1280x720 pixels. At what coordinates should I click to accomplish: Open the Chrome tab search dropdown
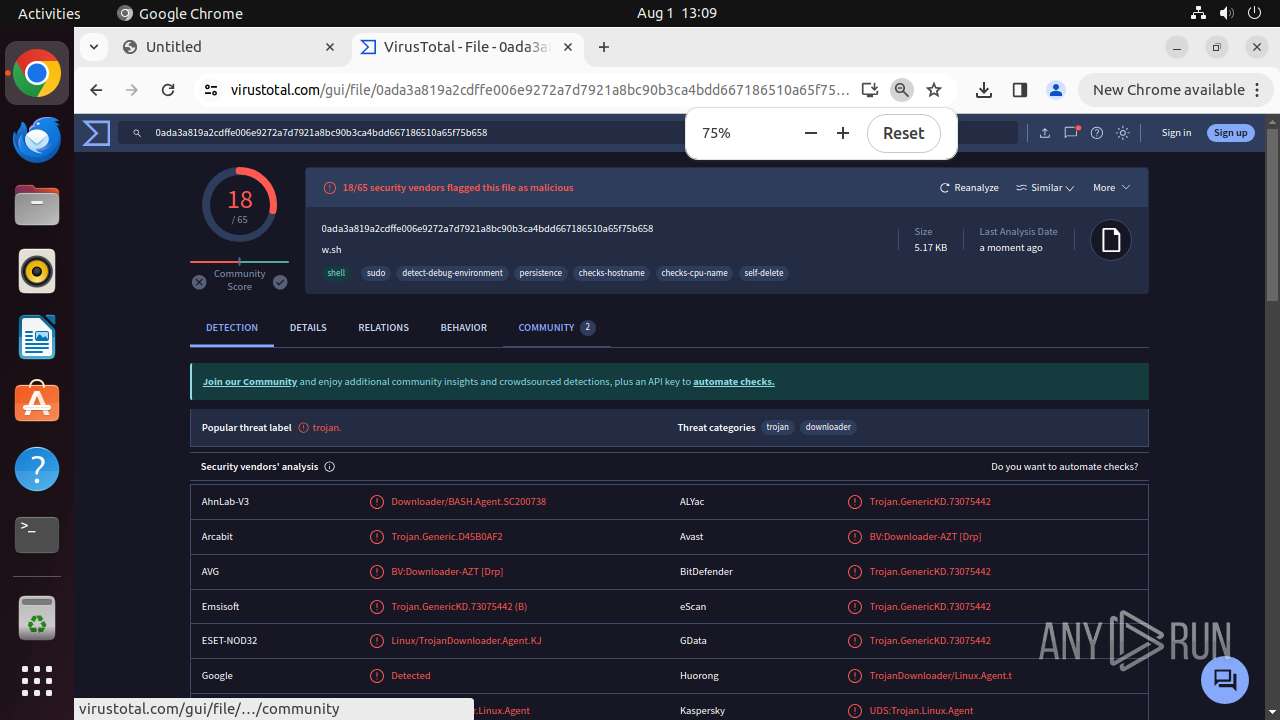coord(93,47)
